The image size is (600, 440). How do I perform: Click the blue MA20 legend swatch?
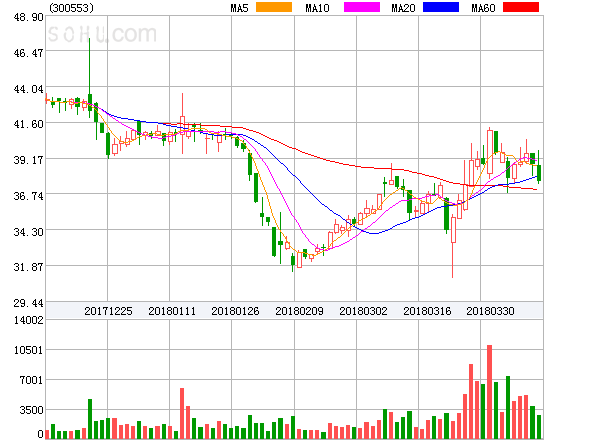coord(441,7)
